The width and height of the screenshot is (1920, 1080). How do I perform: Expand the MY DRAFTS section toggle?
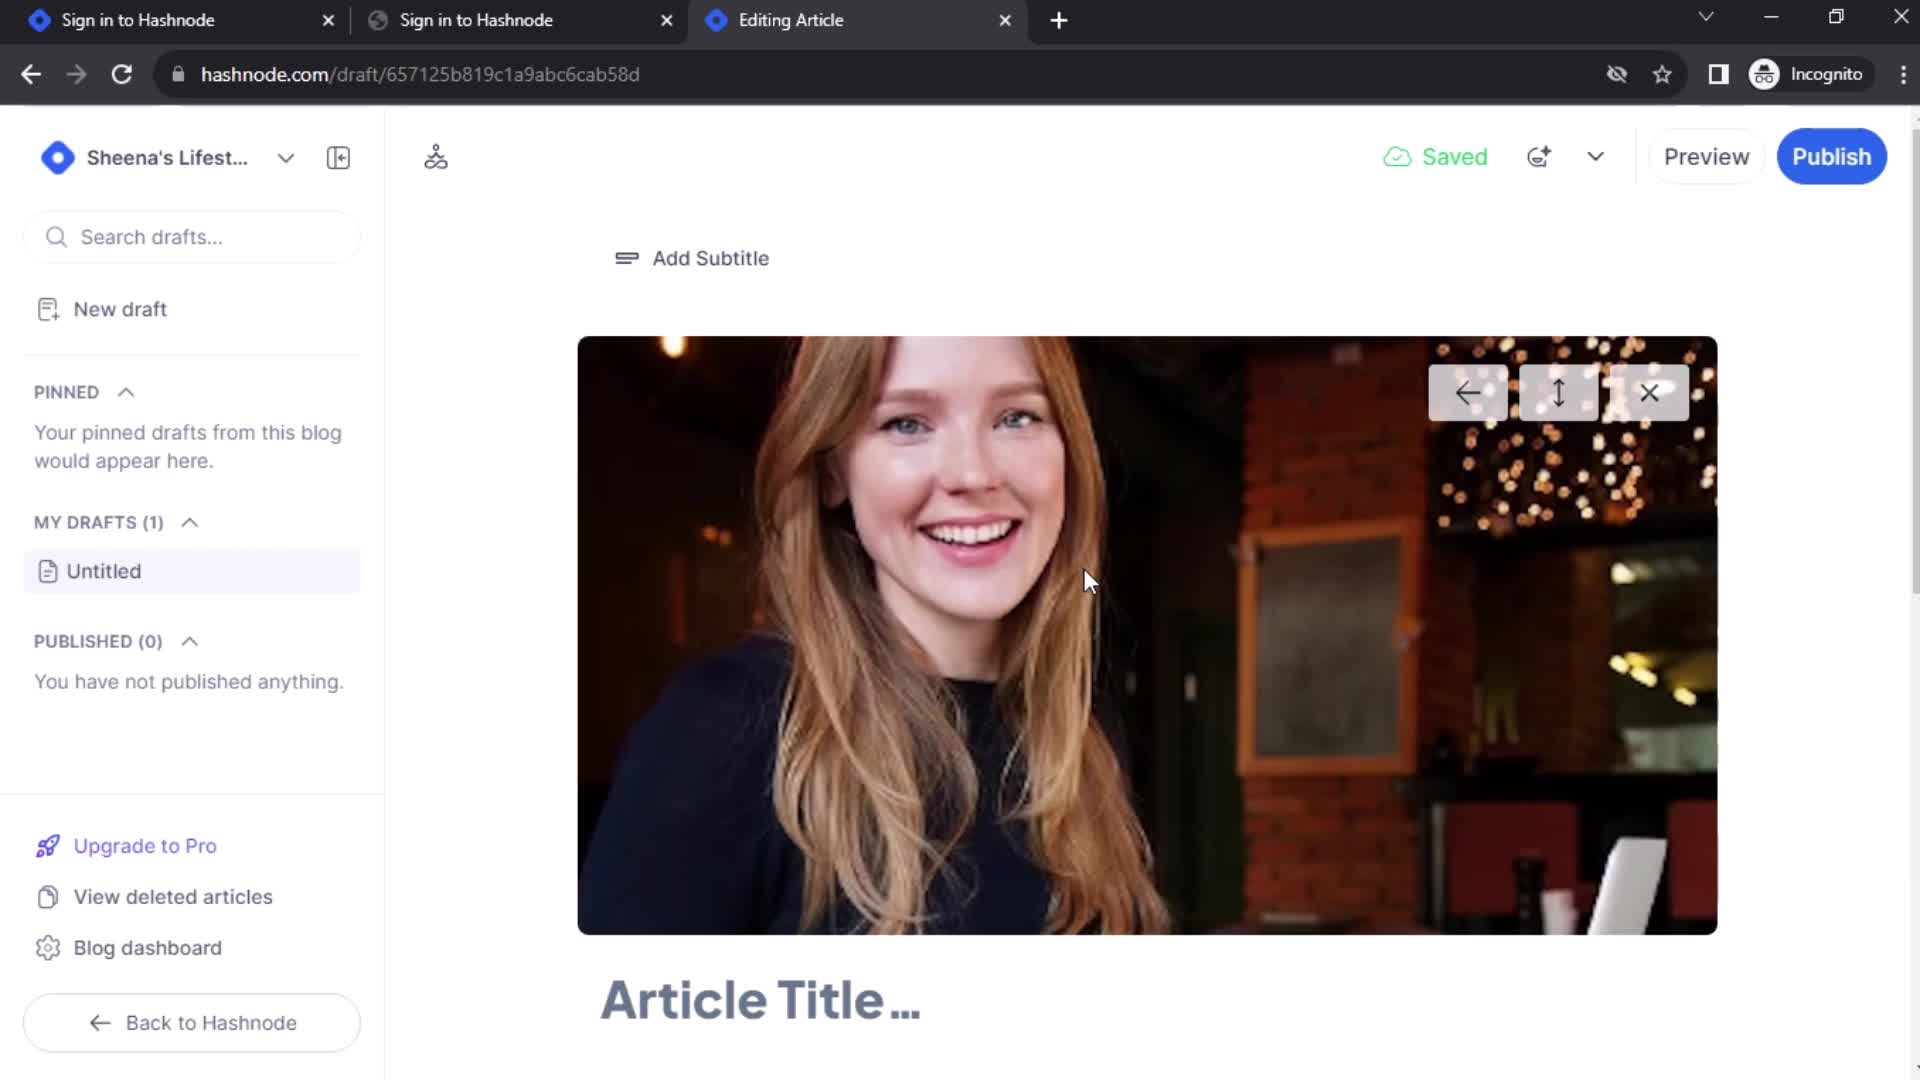pyautogui.click(x=189, y=522)
